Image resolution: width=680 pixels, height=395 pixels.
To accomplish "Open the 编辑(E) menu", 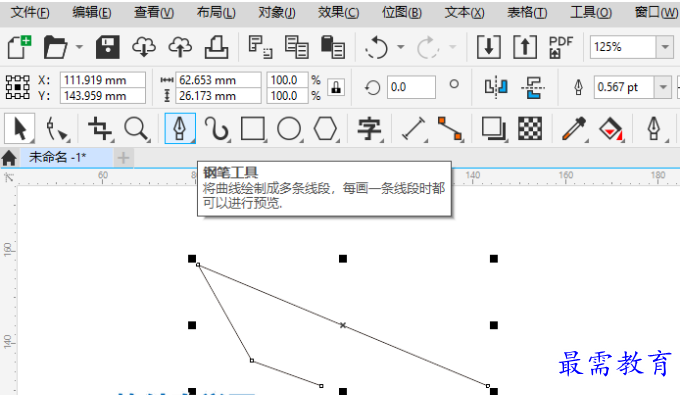I will click(x=92, y=13).
